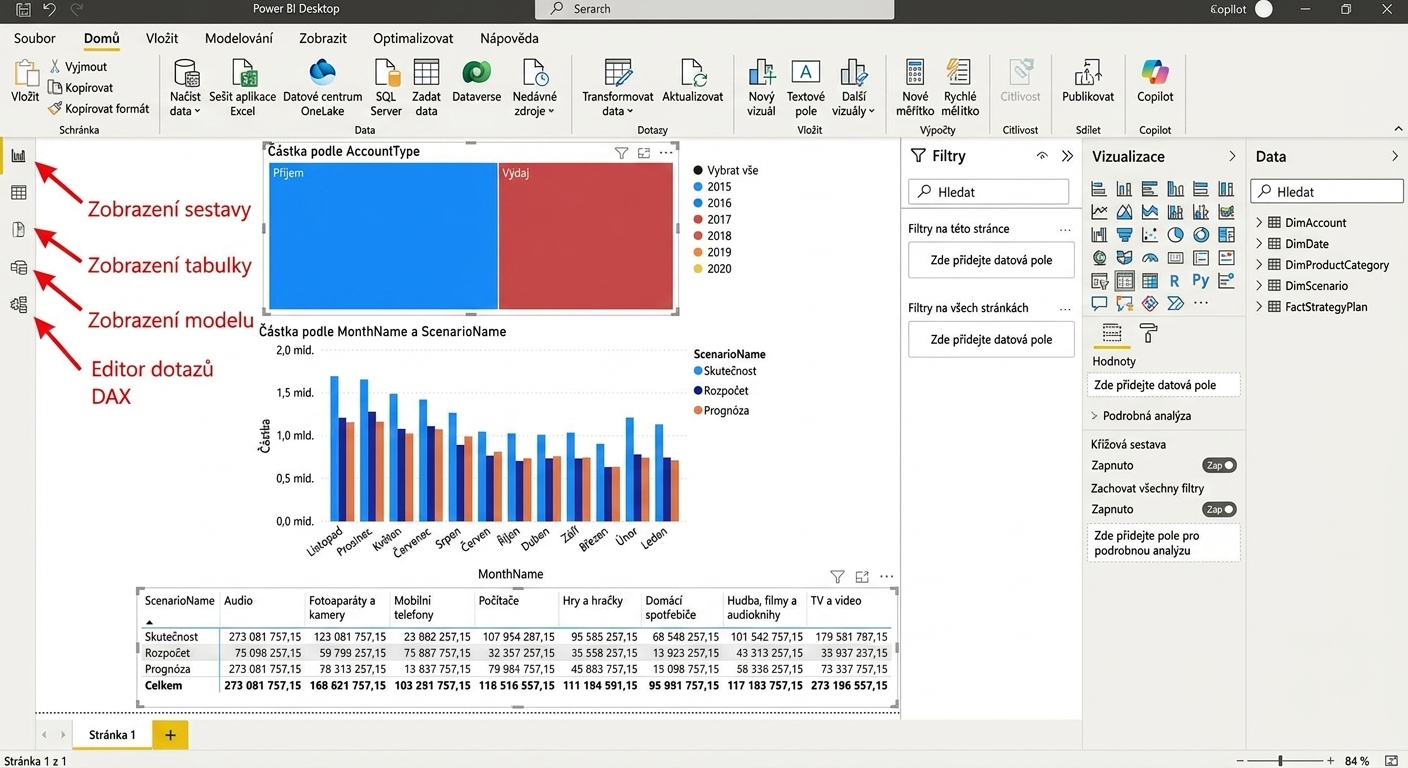Insert a Textové pole
The width and height of the screenshot is (1408, 768).
[806, 88]
